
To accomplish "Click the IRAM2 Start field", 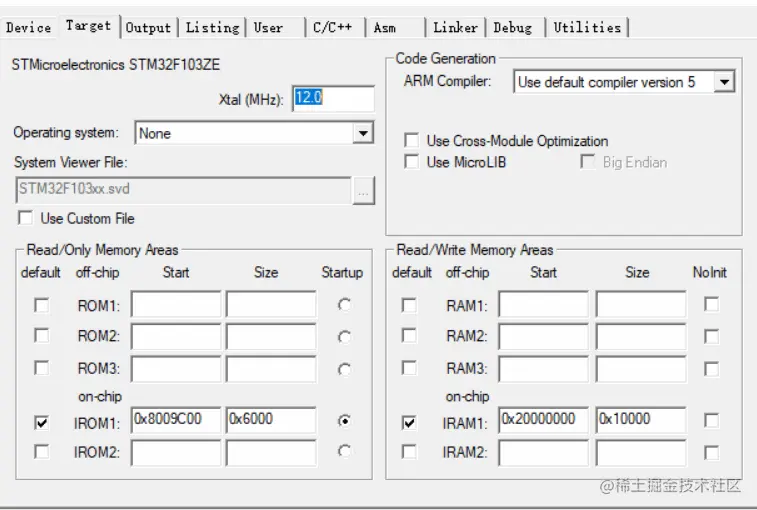I will pyautogui.click(x=544, y=453).
